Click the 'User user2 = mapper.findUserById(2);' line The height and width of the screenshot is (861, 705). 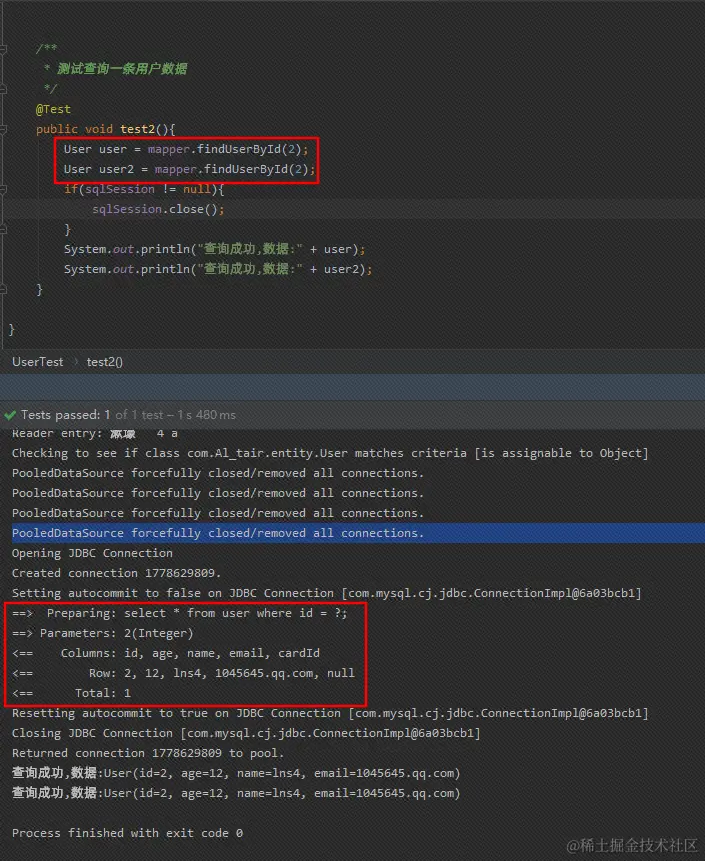point(189,169)
